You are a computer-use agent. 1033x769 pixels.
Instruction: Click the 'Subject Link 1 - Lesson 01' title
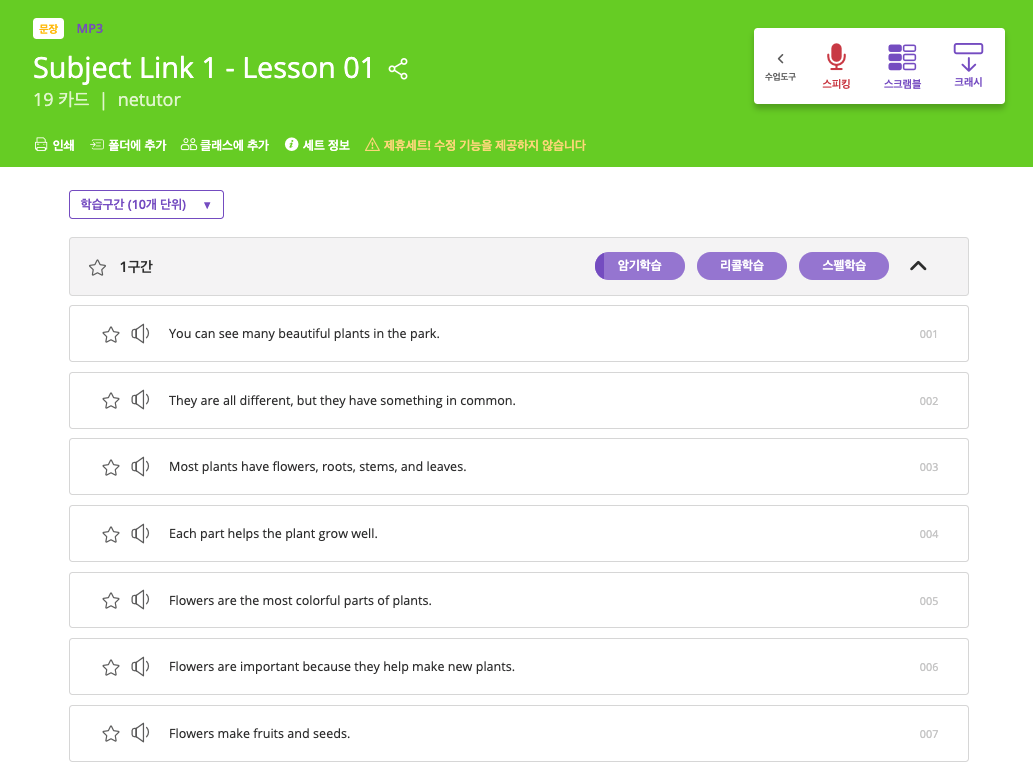point(204,68)
